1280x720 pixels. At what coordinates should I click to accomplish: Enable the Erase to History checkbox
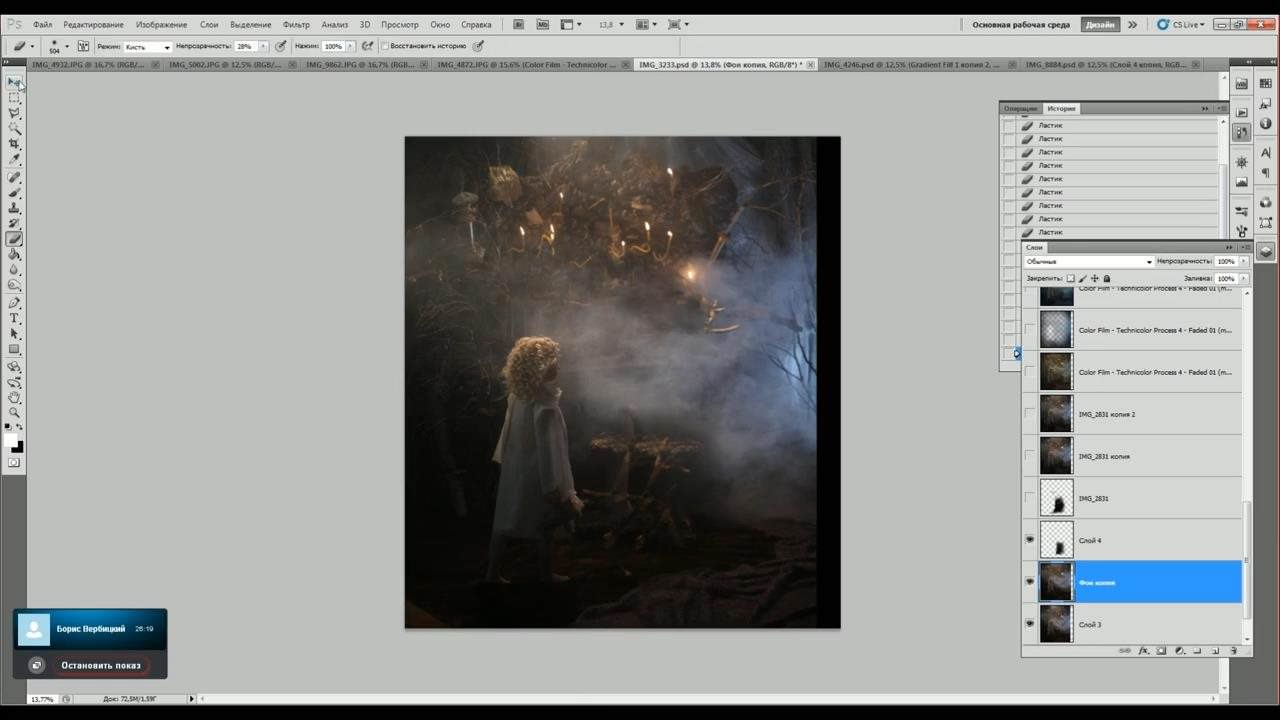tap(385, 46)
